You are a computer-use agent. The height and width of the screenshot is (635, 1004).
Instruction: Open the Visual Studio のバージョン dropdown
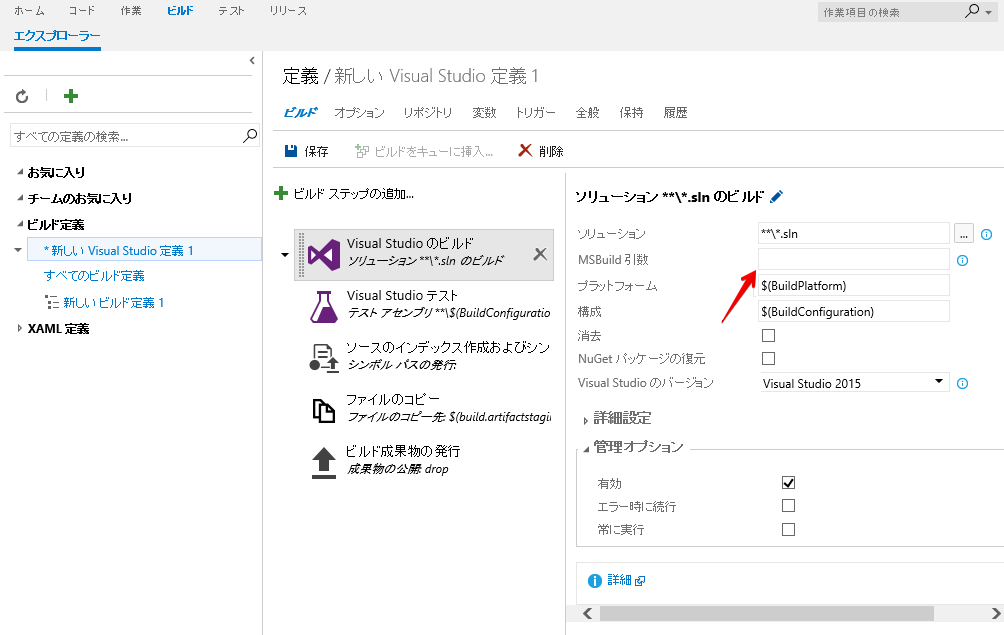(x=854, y=383)
